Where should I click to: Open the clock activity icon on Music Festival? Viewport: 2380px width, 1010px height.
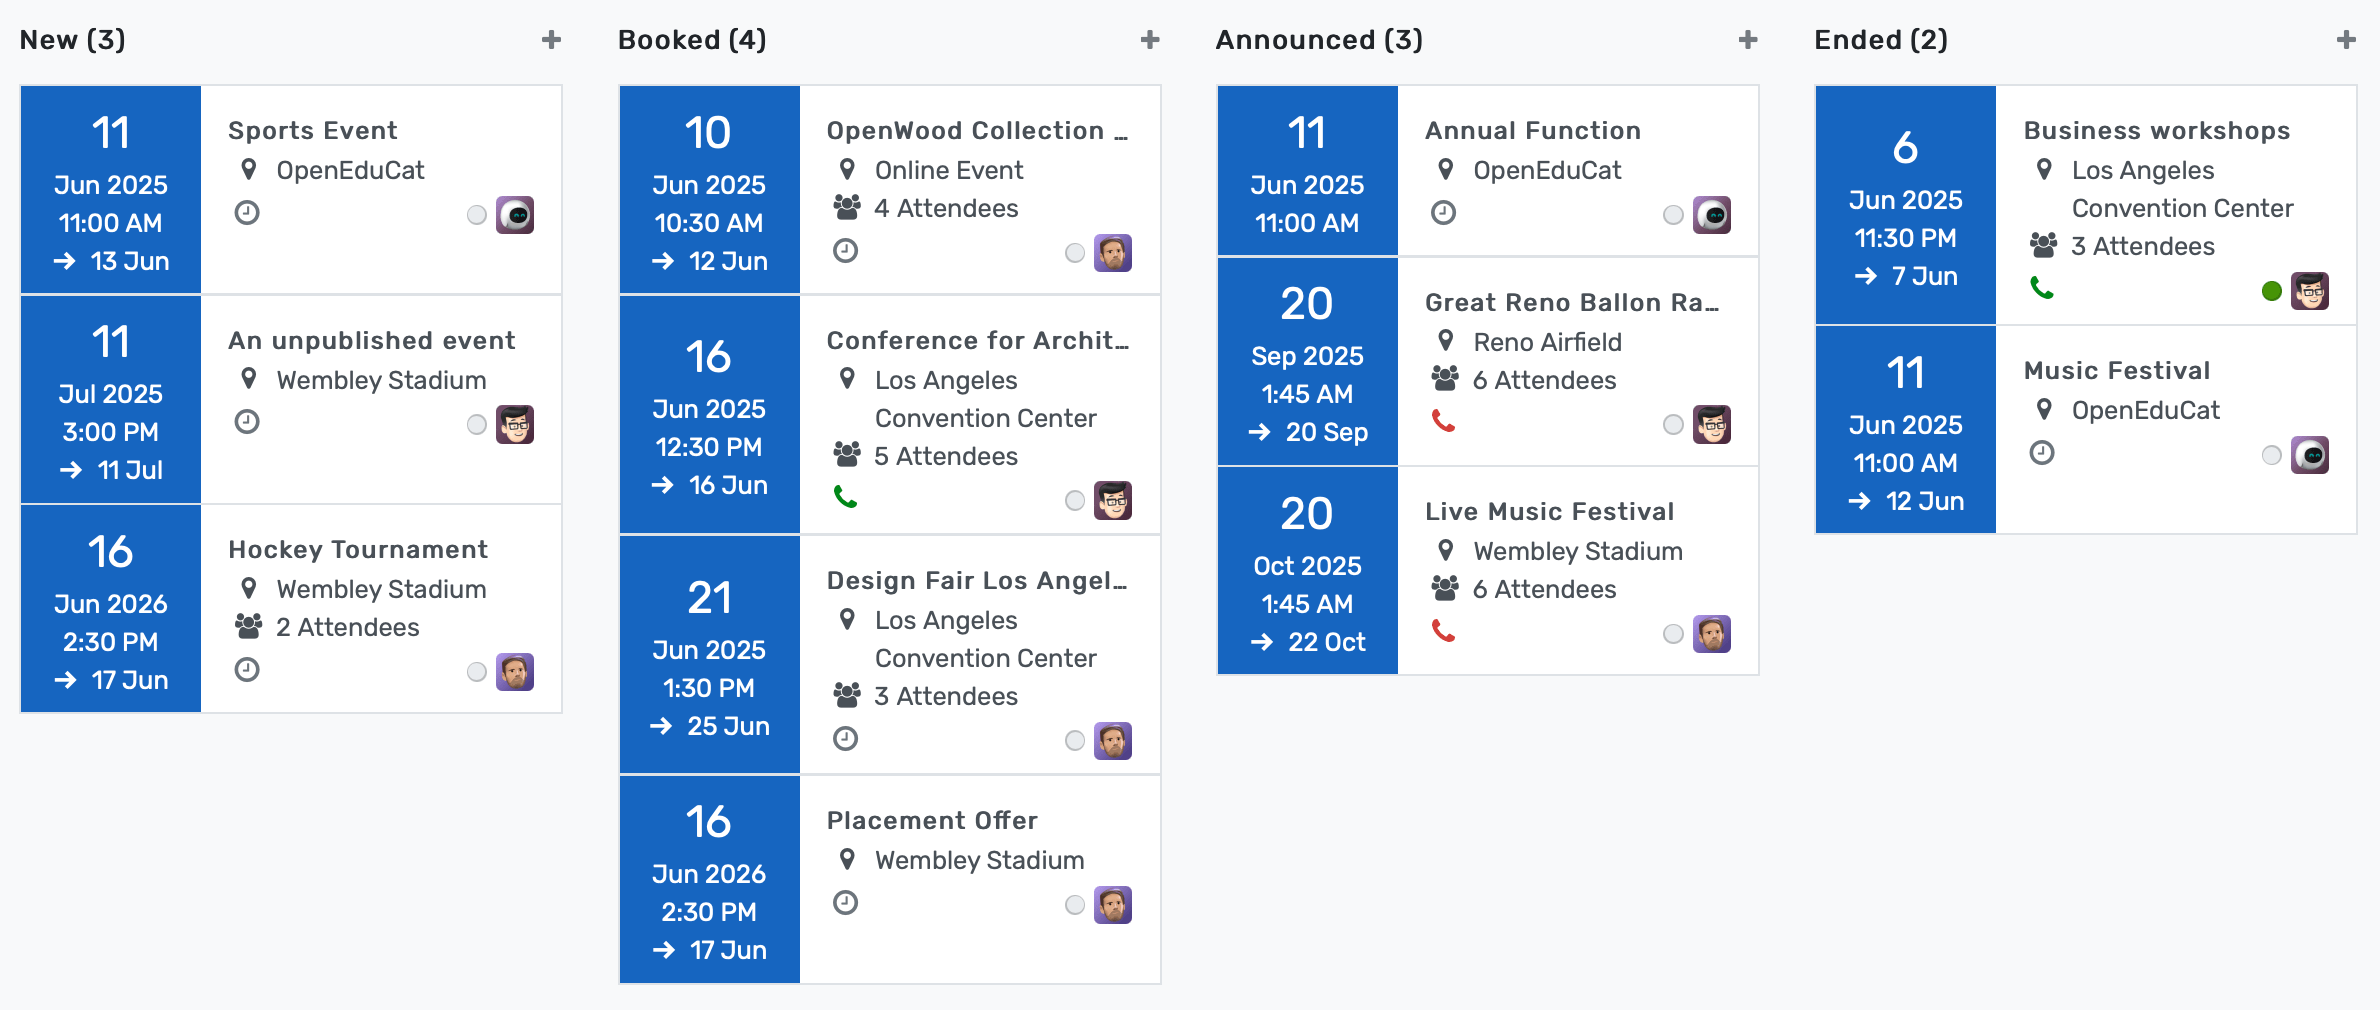pos(2041,453)
